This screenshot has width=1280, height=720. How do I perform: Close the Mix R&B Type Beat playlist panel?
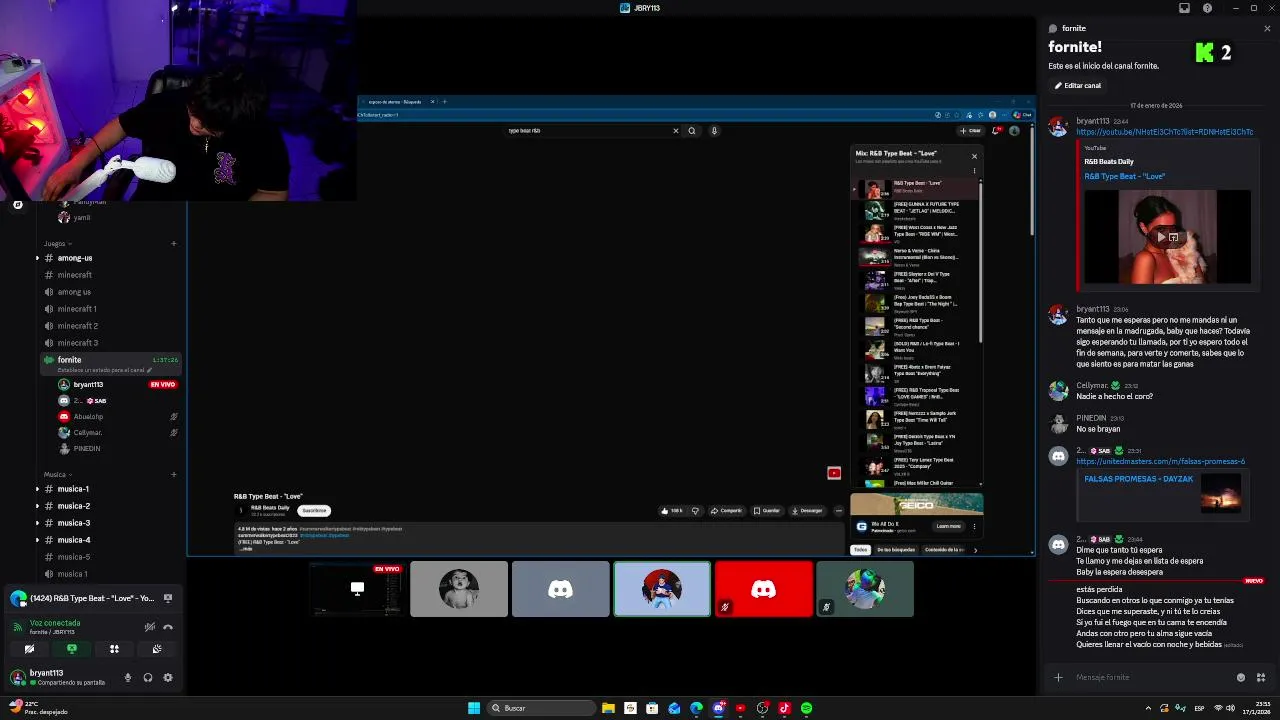(x=974, y=156)
